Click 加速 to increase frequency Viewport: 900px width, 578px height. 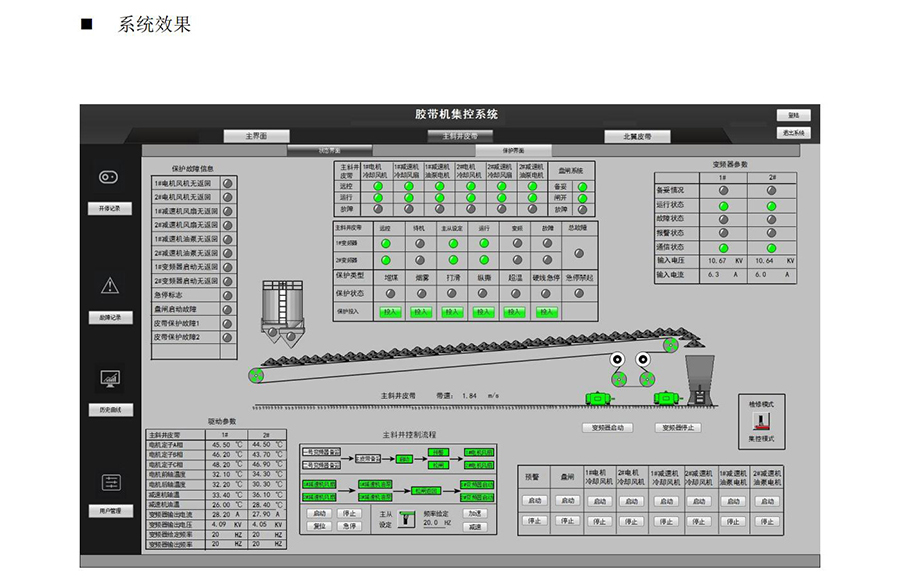coord(475,513)
